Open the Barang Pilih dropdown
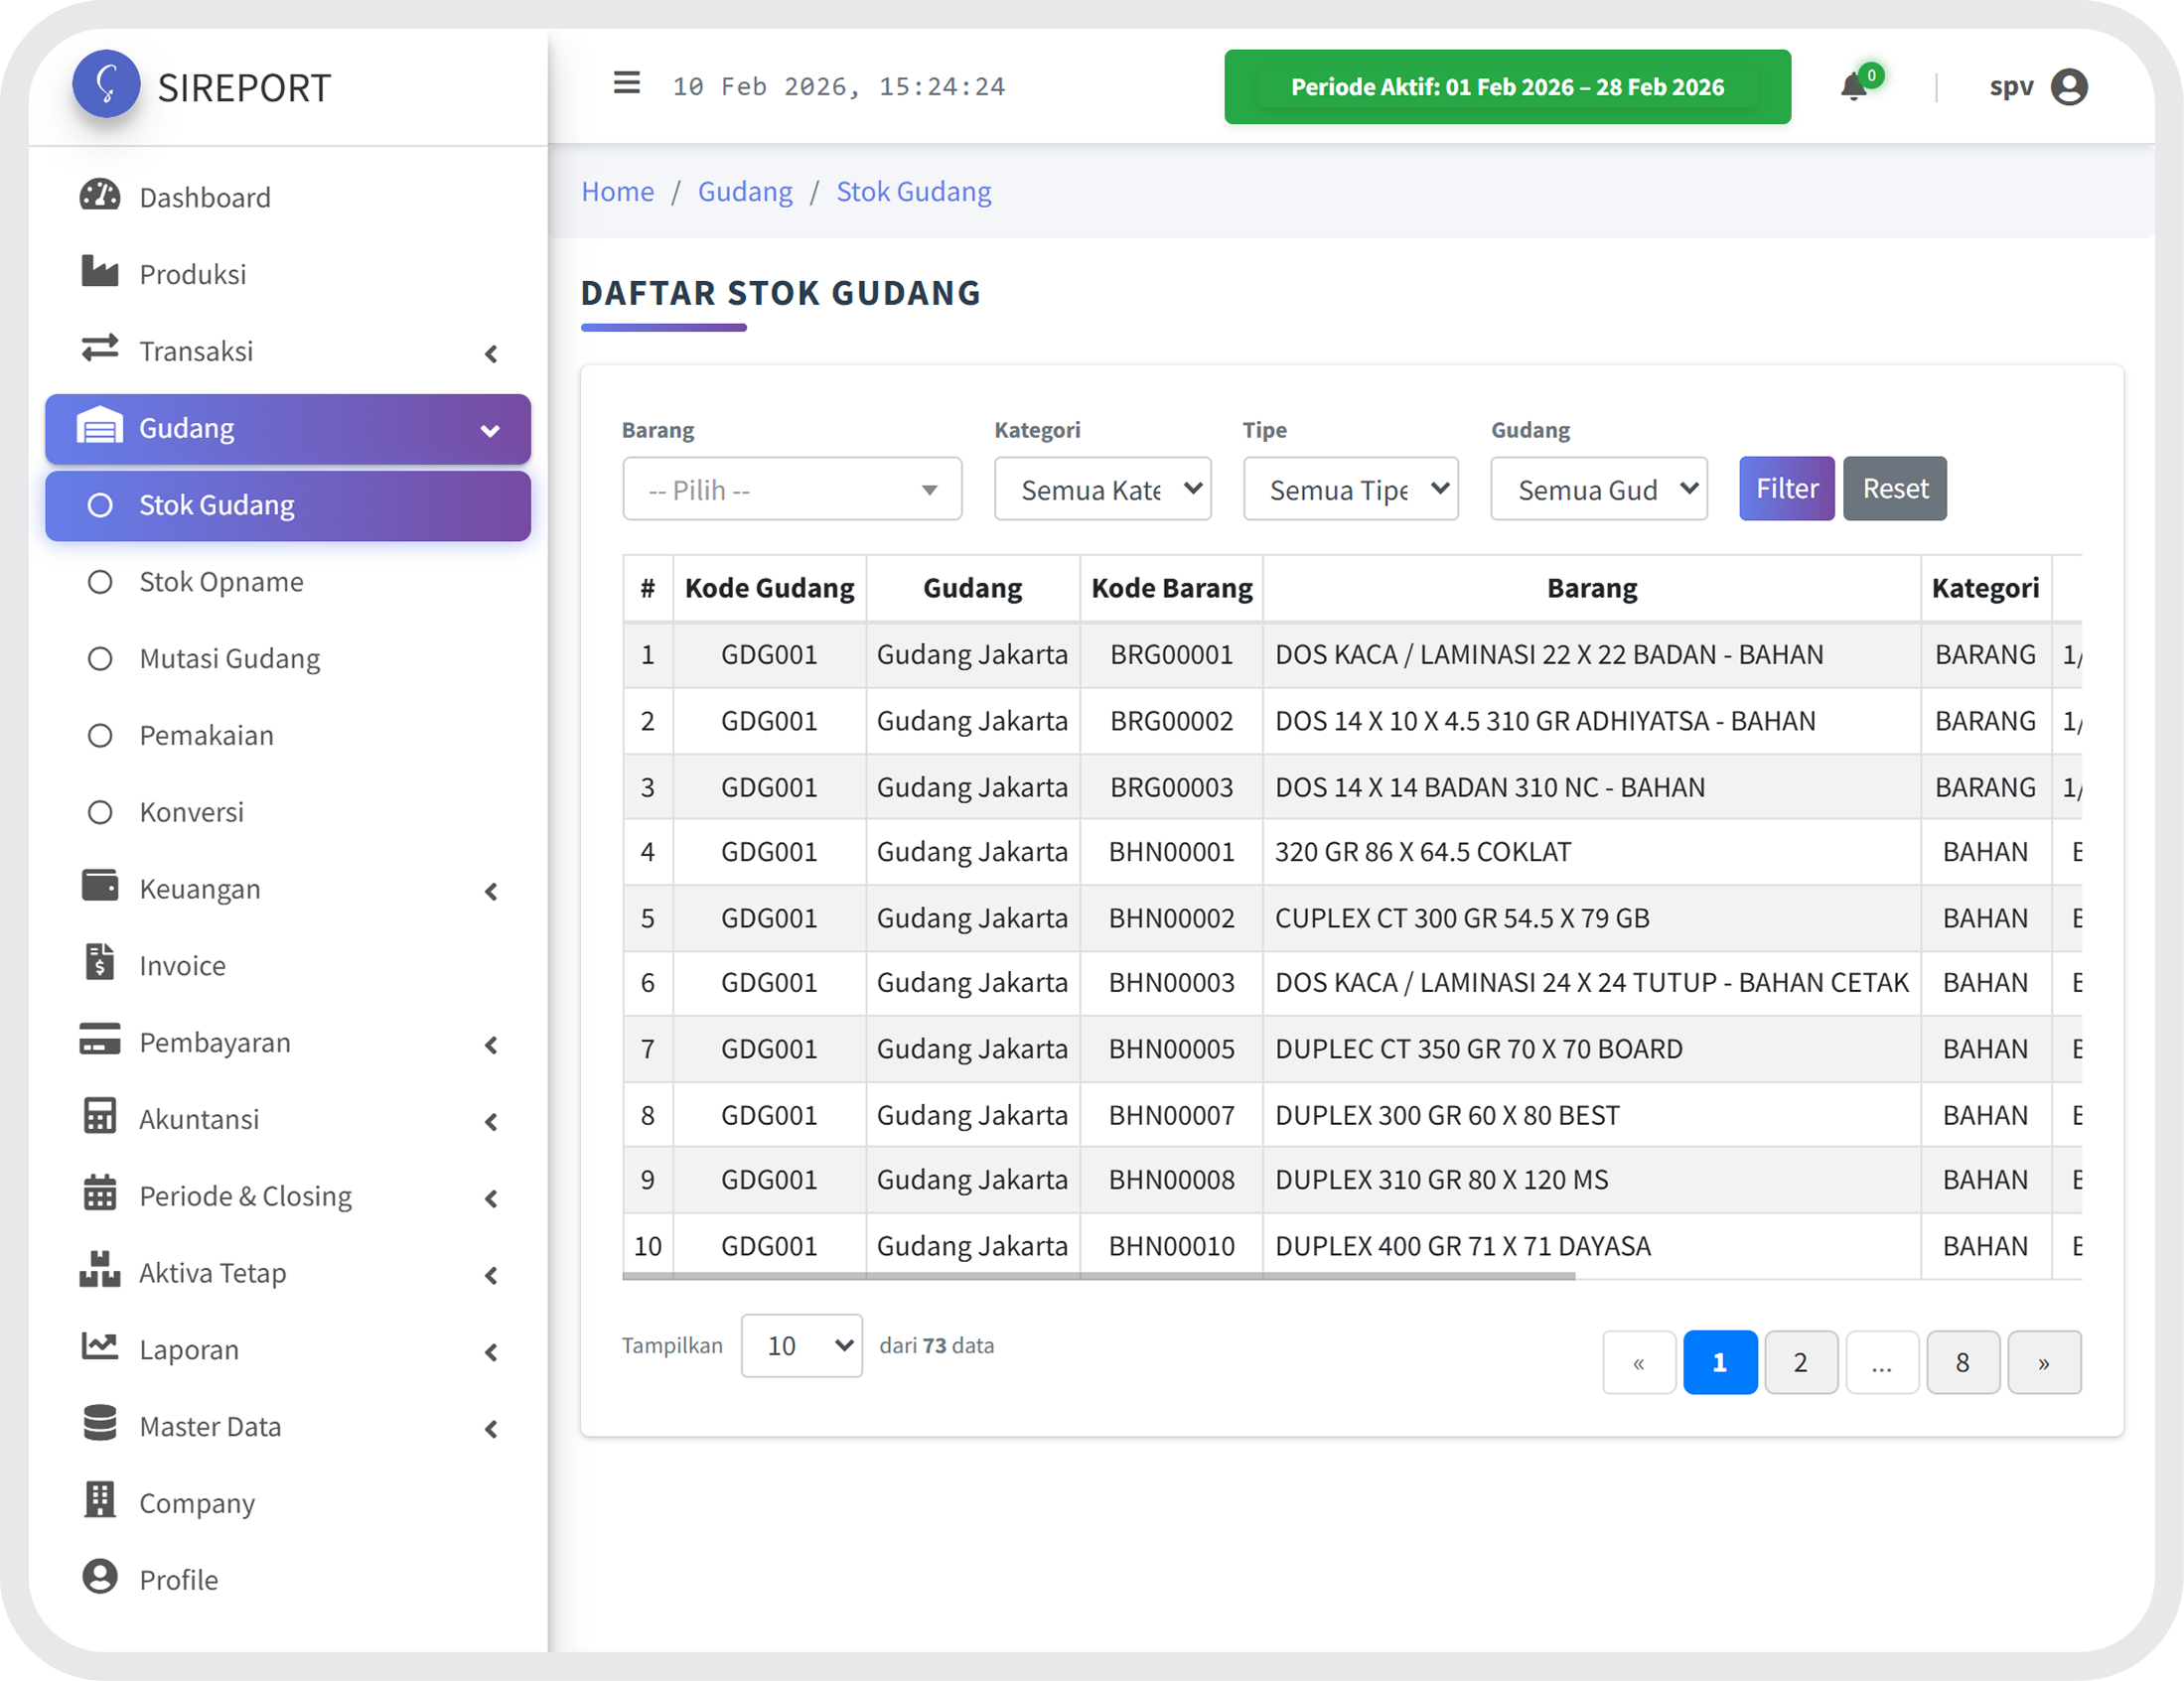The image size is (2184, 1681). coord(791,490)
